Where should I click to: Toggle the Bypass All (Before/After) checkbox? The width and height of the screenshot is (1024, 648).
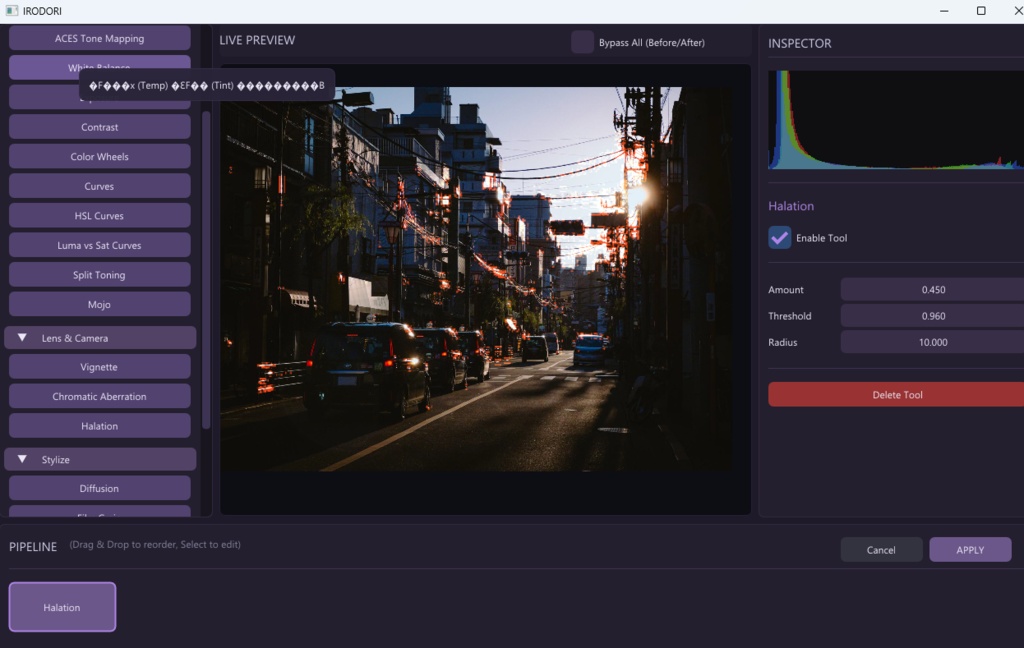582,42
